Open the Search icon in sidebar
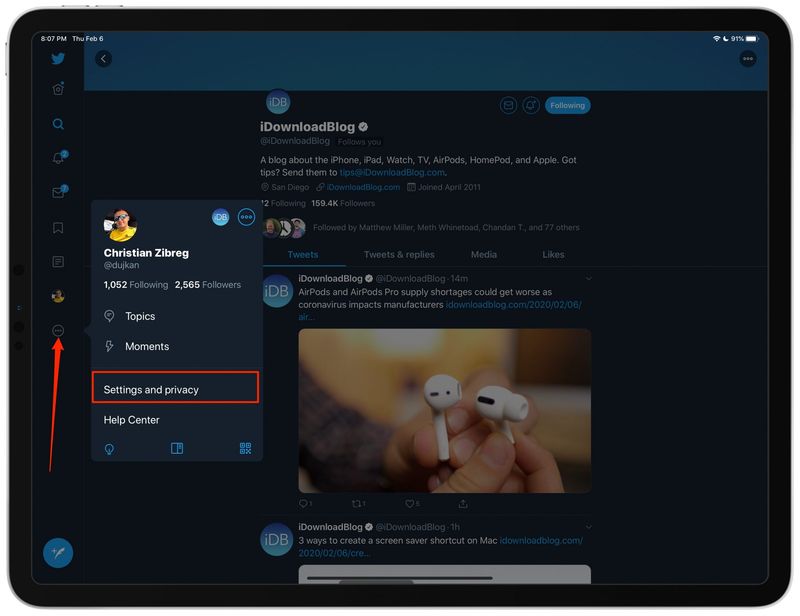This screenshot has width=800, height=616. pyautogui.click(x=58, y=124)
